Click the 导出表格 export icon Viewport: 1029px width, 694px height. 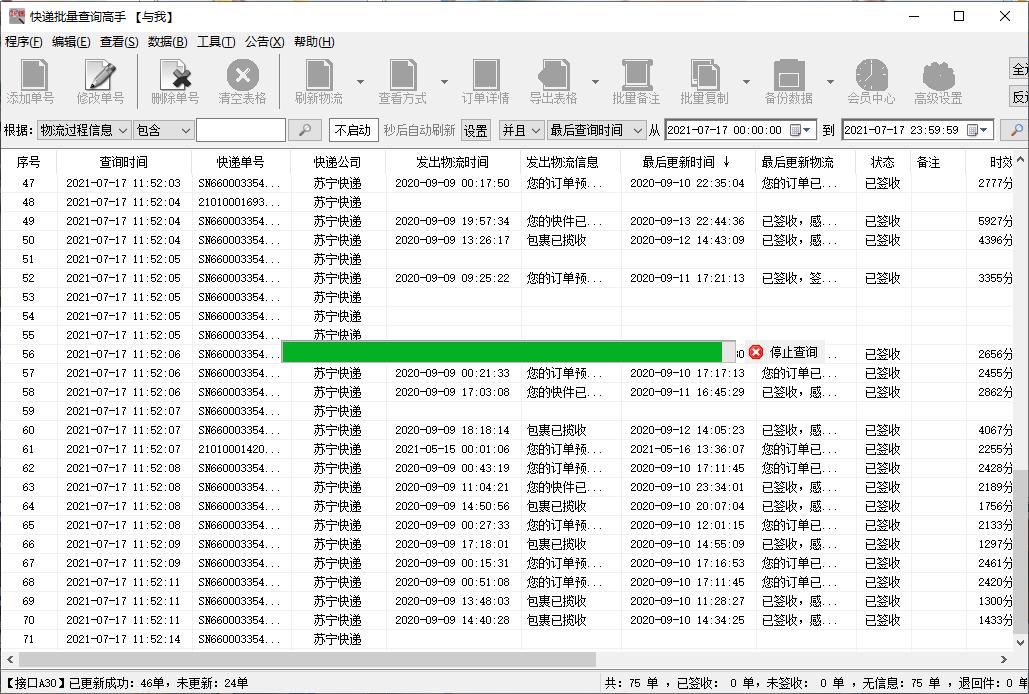pyautogui.click(x=556, y=80)
